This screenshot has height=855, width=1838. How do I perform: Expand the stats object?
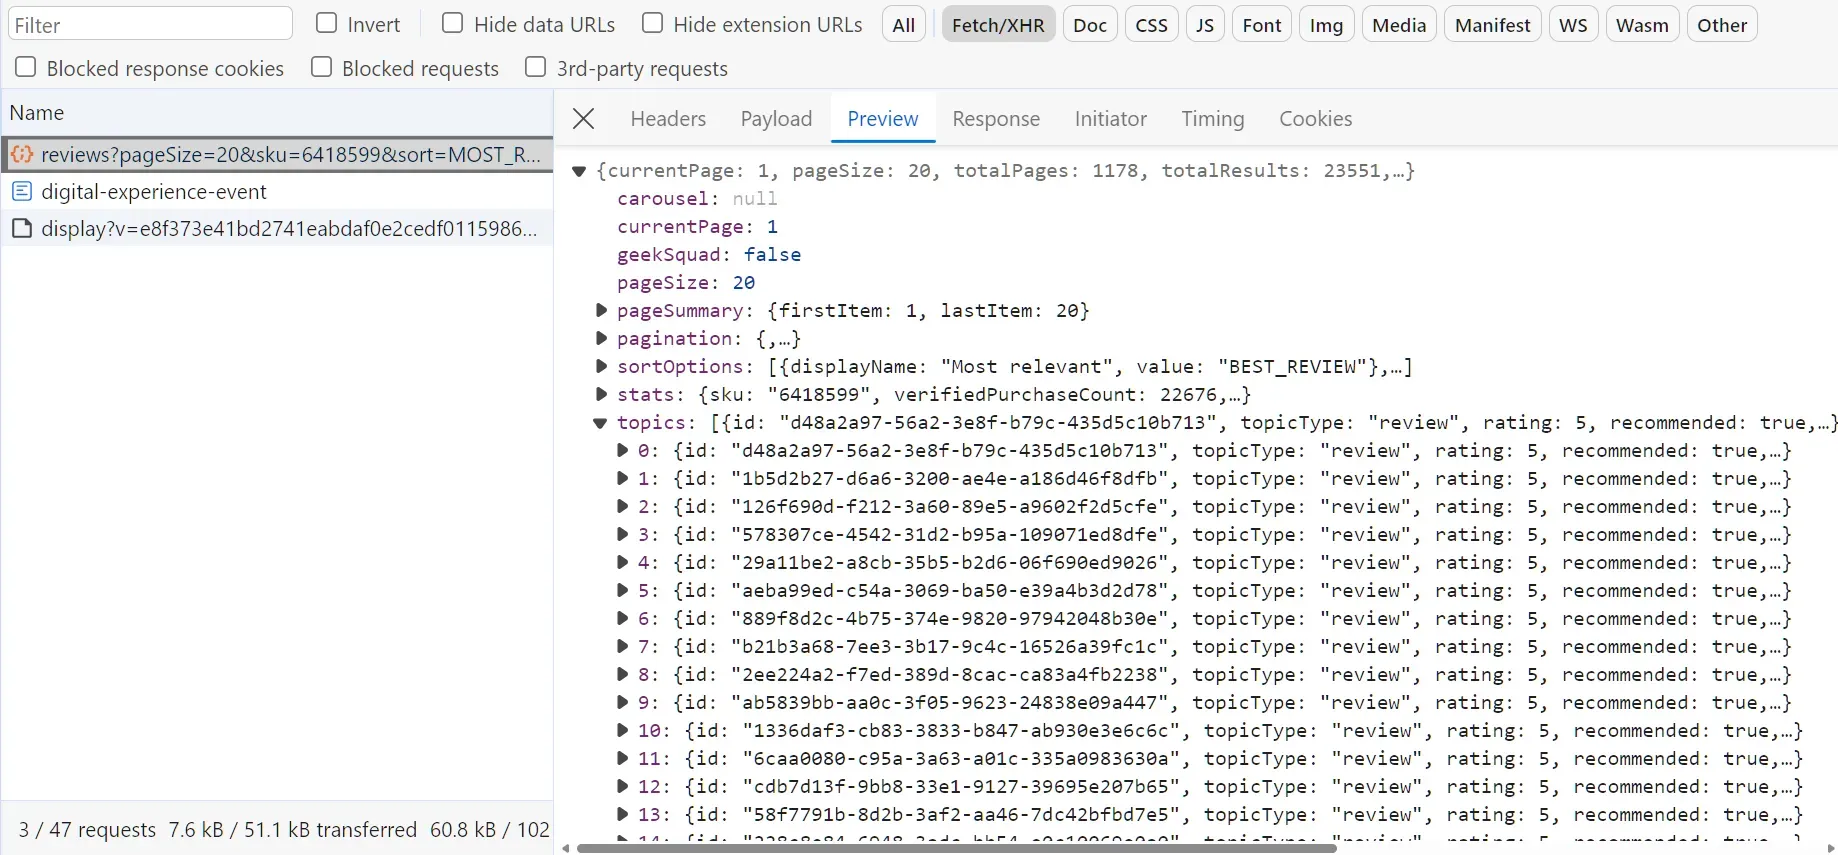[x=601, y=394]
